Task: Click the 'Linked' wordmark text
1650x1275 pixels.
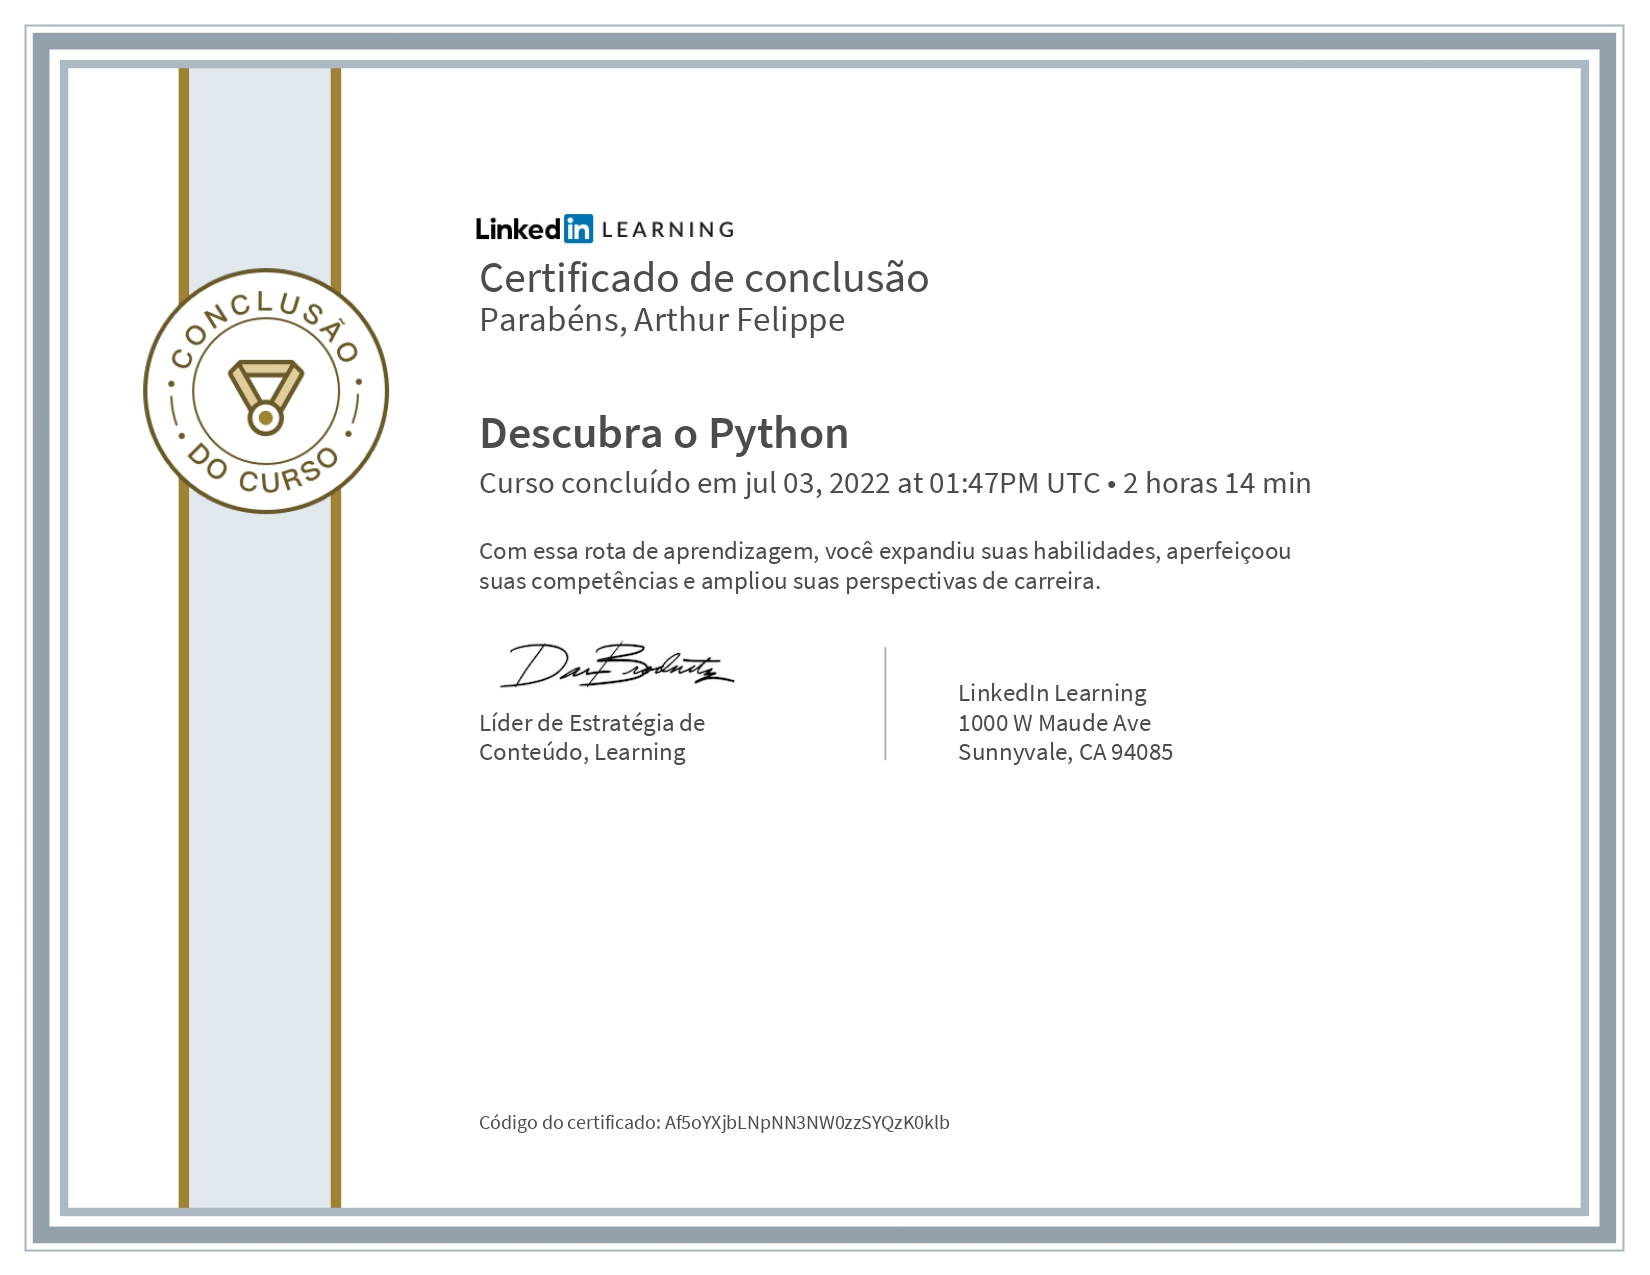Action: click(x=519, y=229)
